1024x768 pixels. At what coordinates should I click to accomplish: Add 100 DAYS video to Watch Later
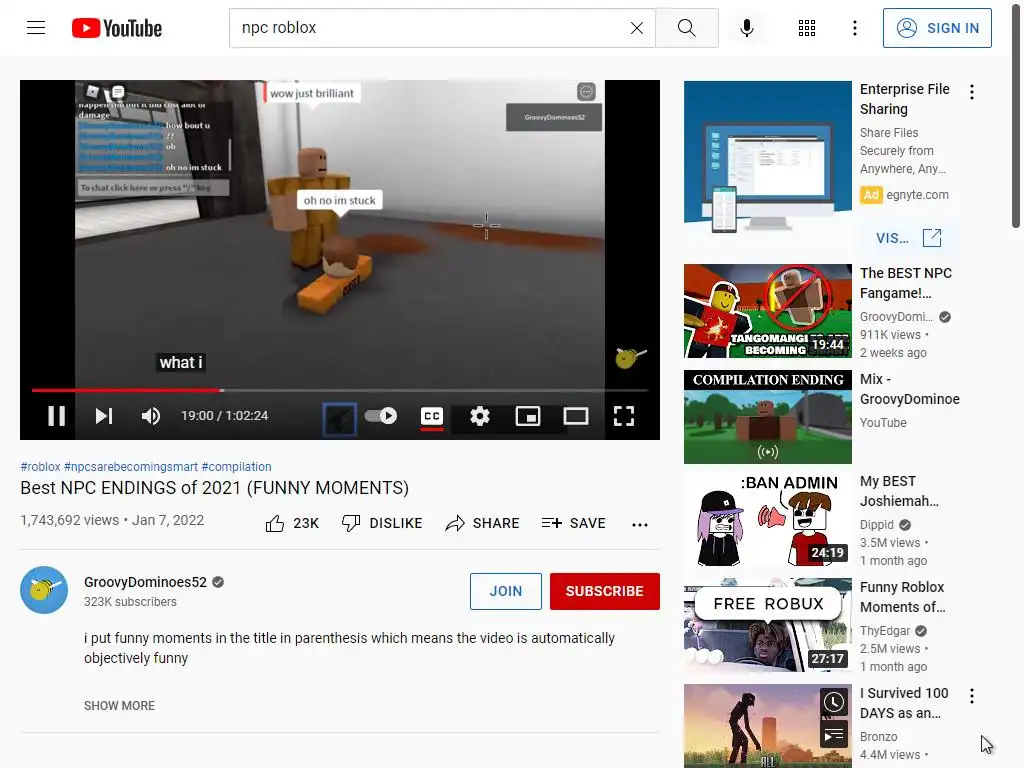(x=833, y=702)
